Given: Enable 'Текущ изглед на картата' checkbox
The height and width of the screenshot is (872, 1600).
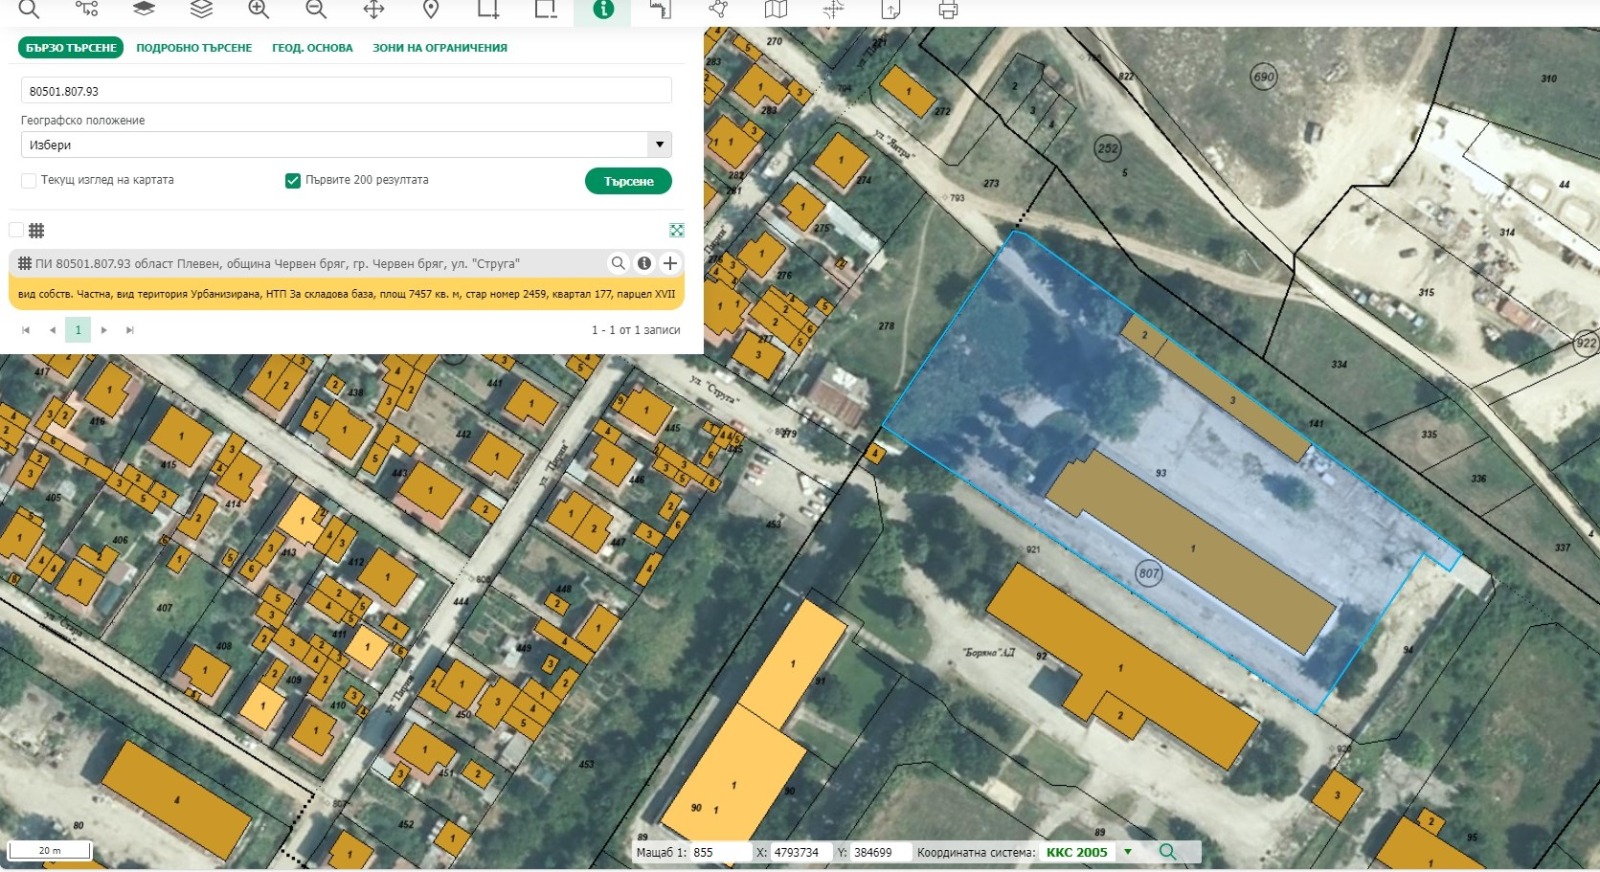Looking at the screenshot, I should click(x=29, y=181).
